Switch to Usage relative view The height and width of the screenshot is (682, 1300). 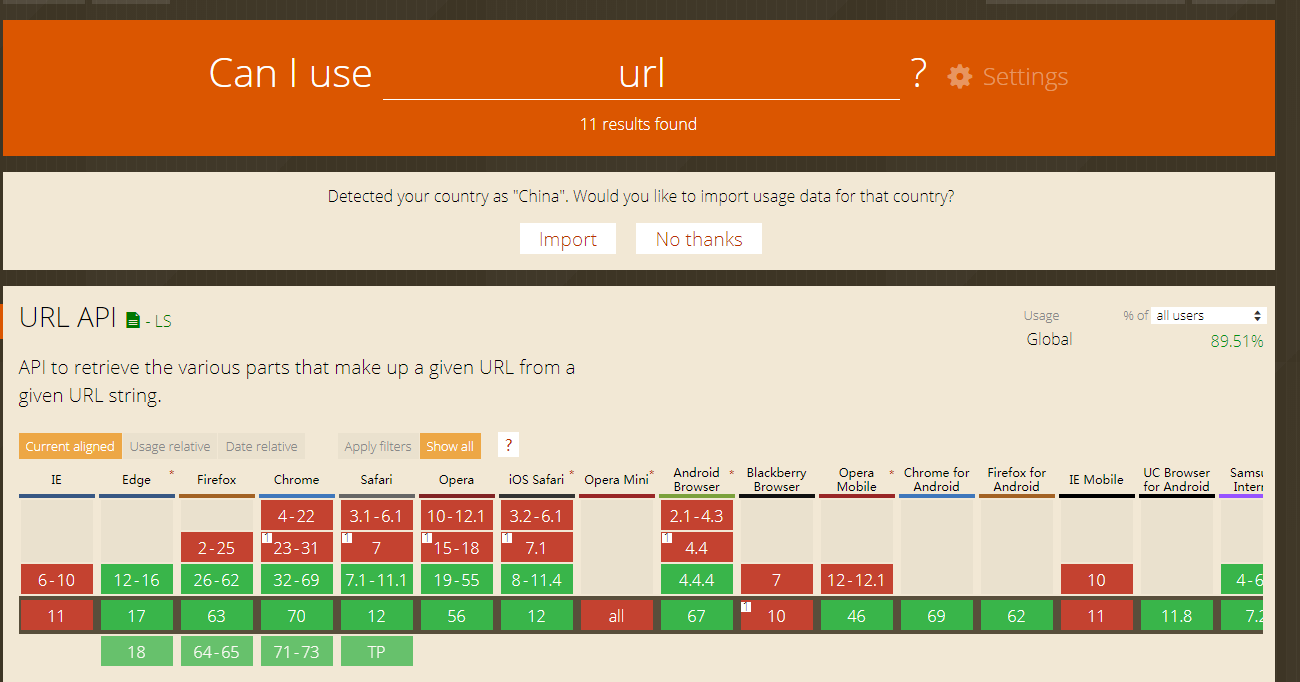[170, 447]
